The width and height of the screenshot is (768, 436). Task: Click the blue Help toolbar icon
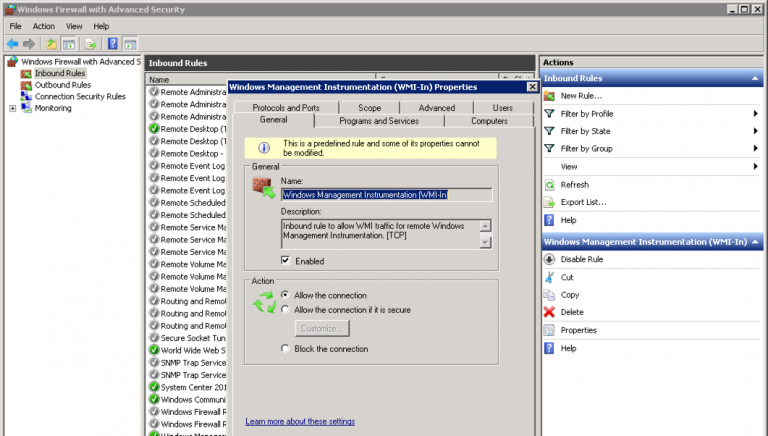[x=113, y=44]
